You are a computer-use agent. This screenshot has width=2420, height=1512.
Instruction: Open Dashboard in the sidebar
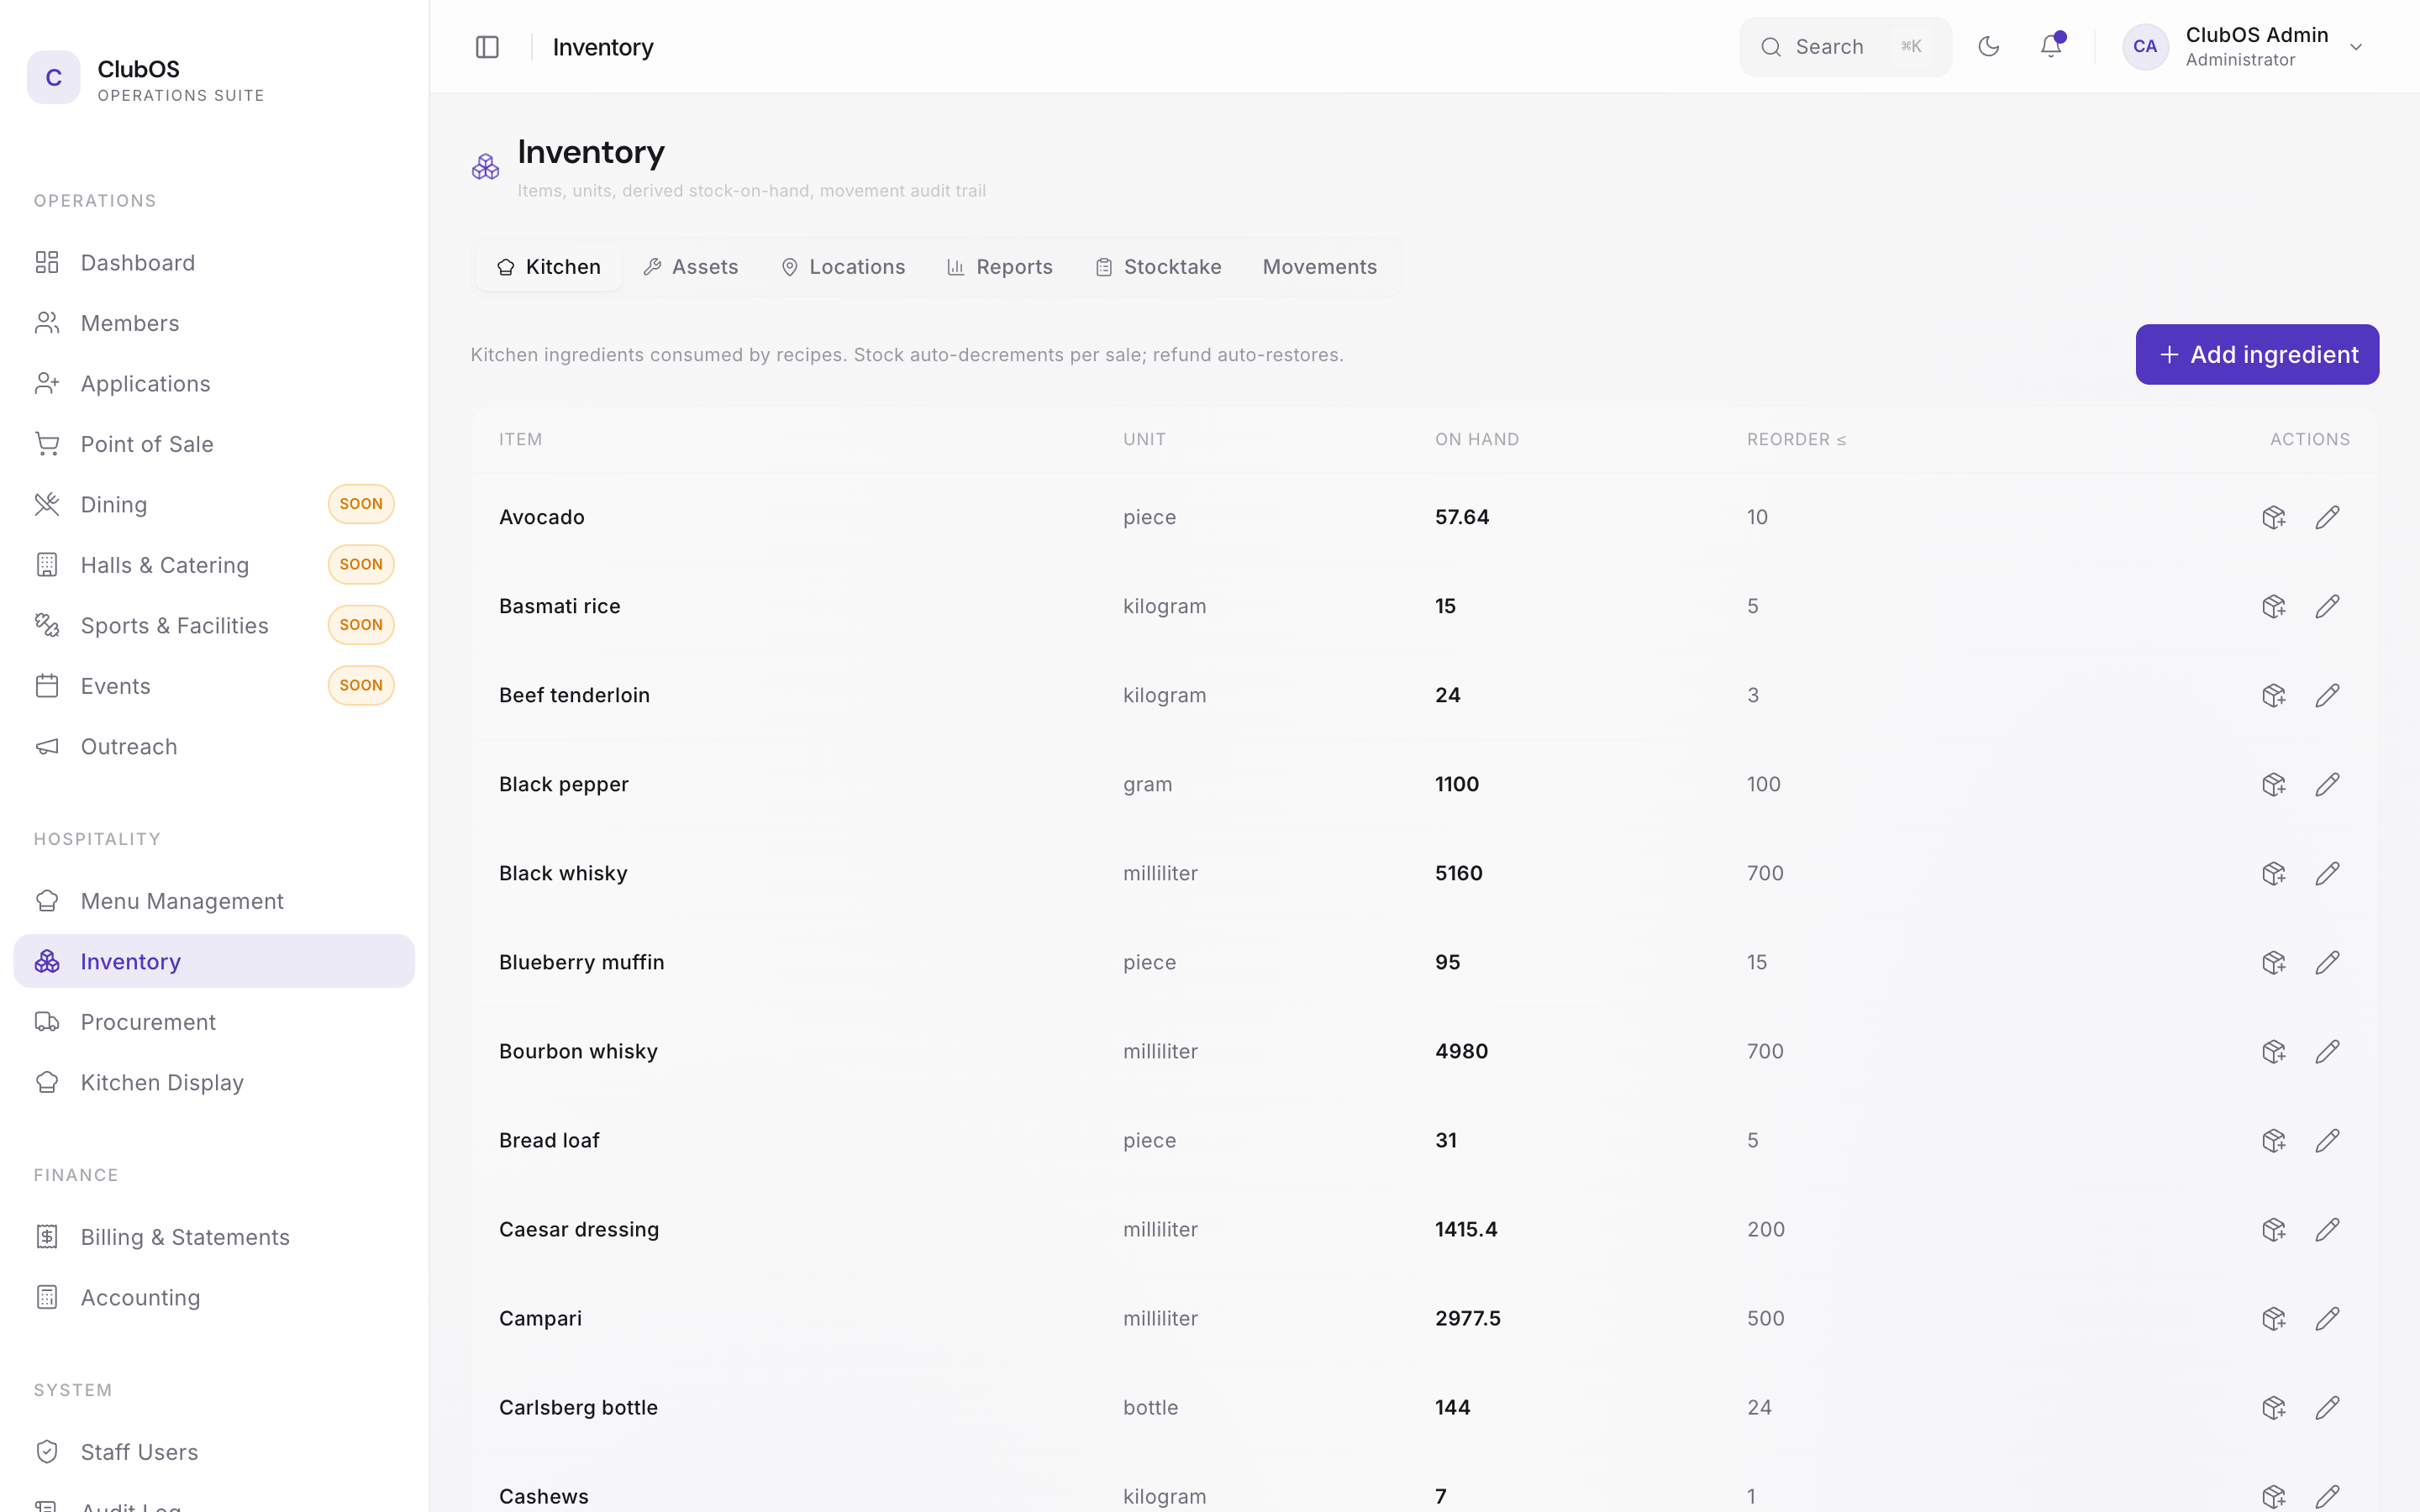point(214,262)
